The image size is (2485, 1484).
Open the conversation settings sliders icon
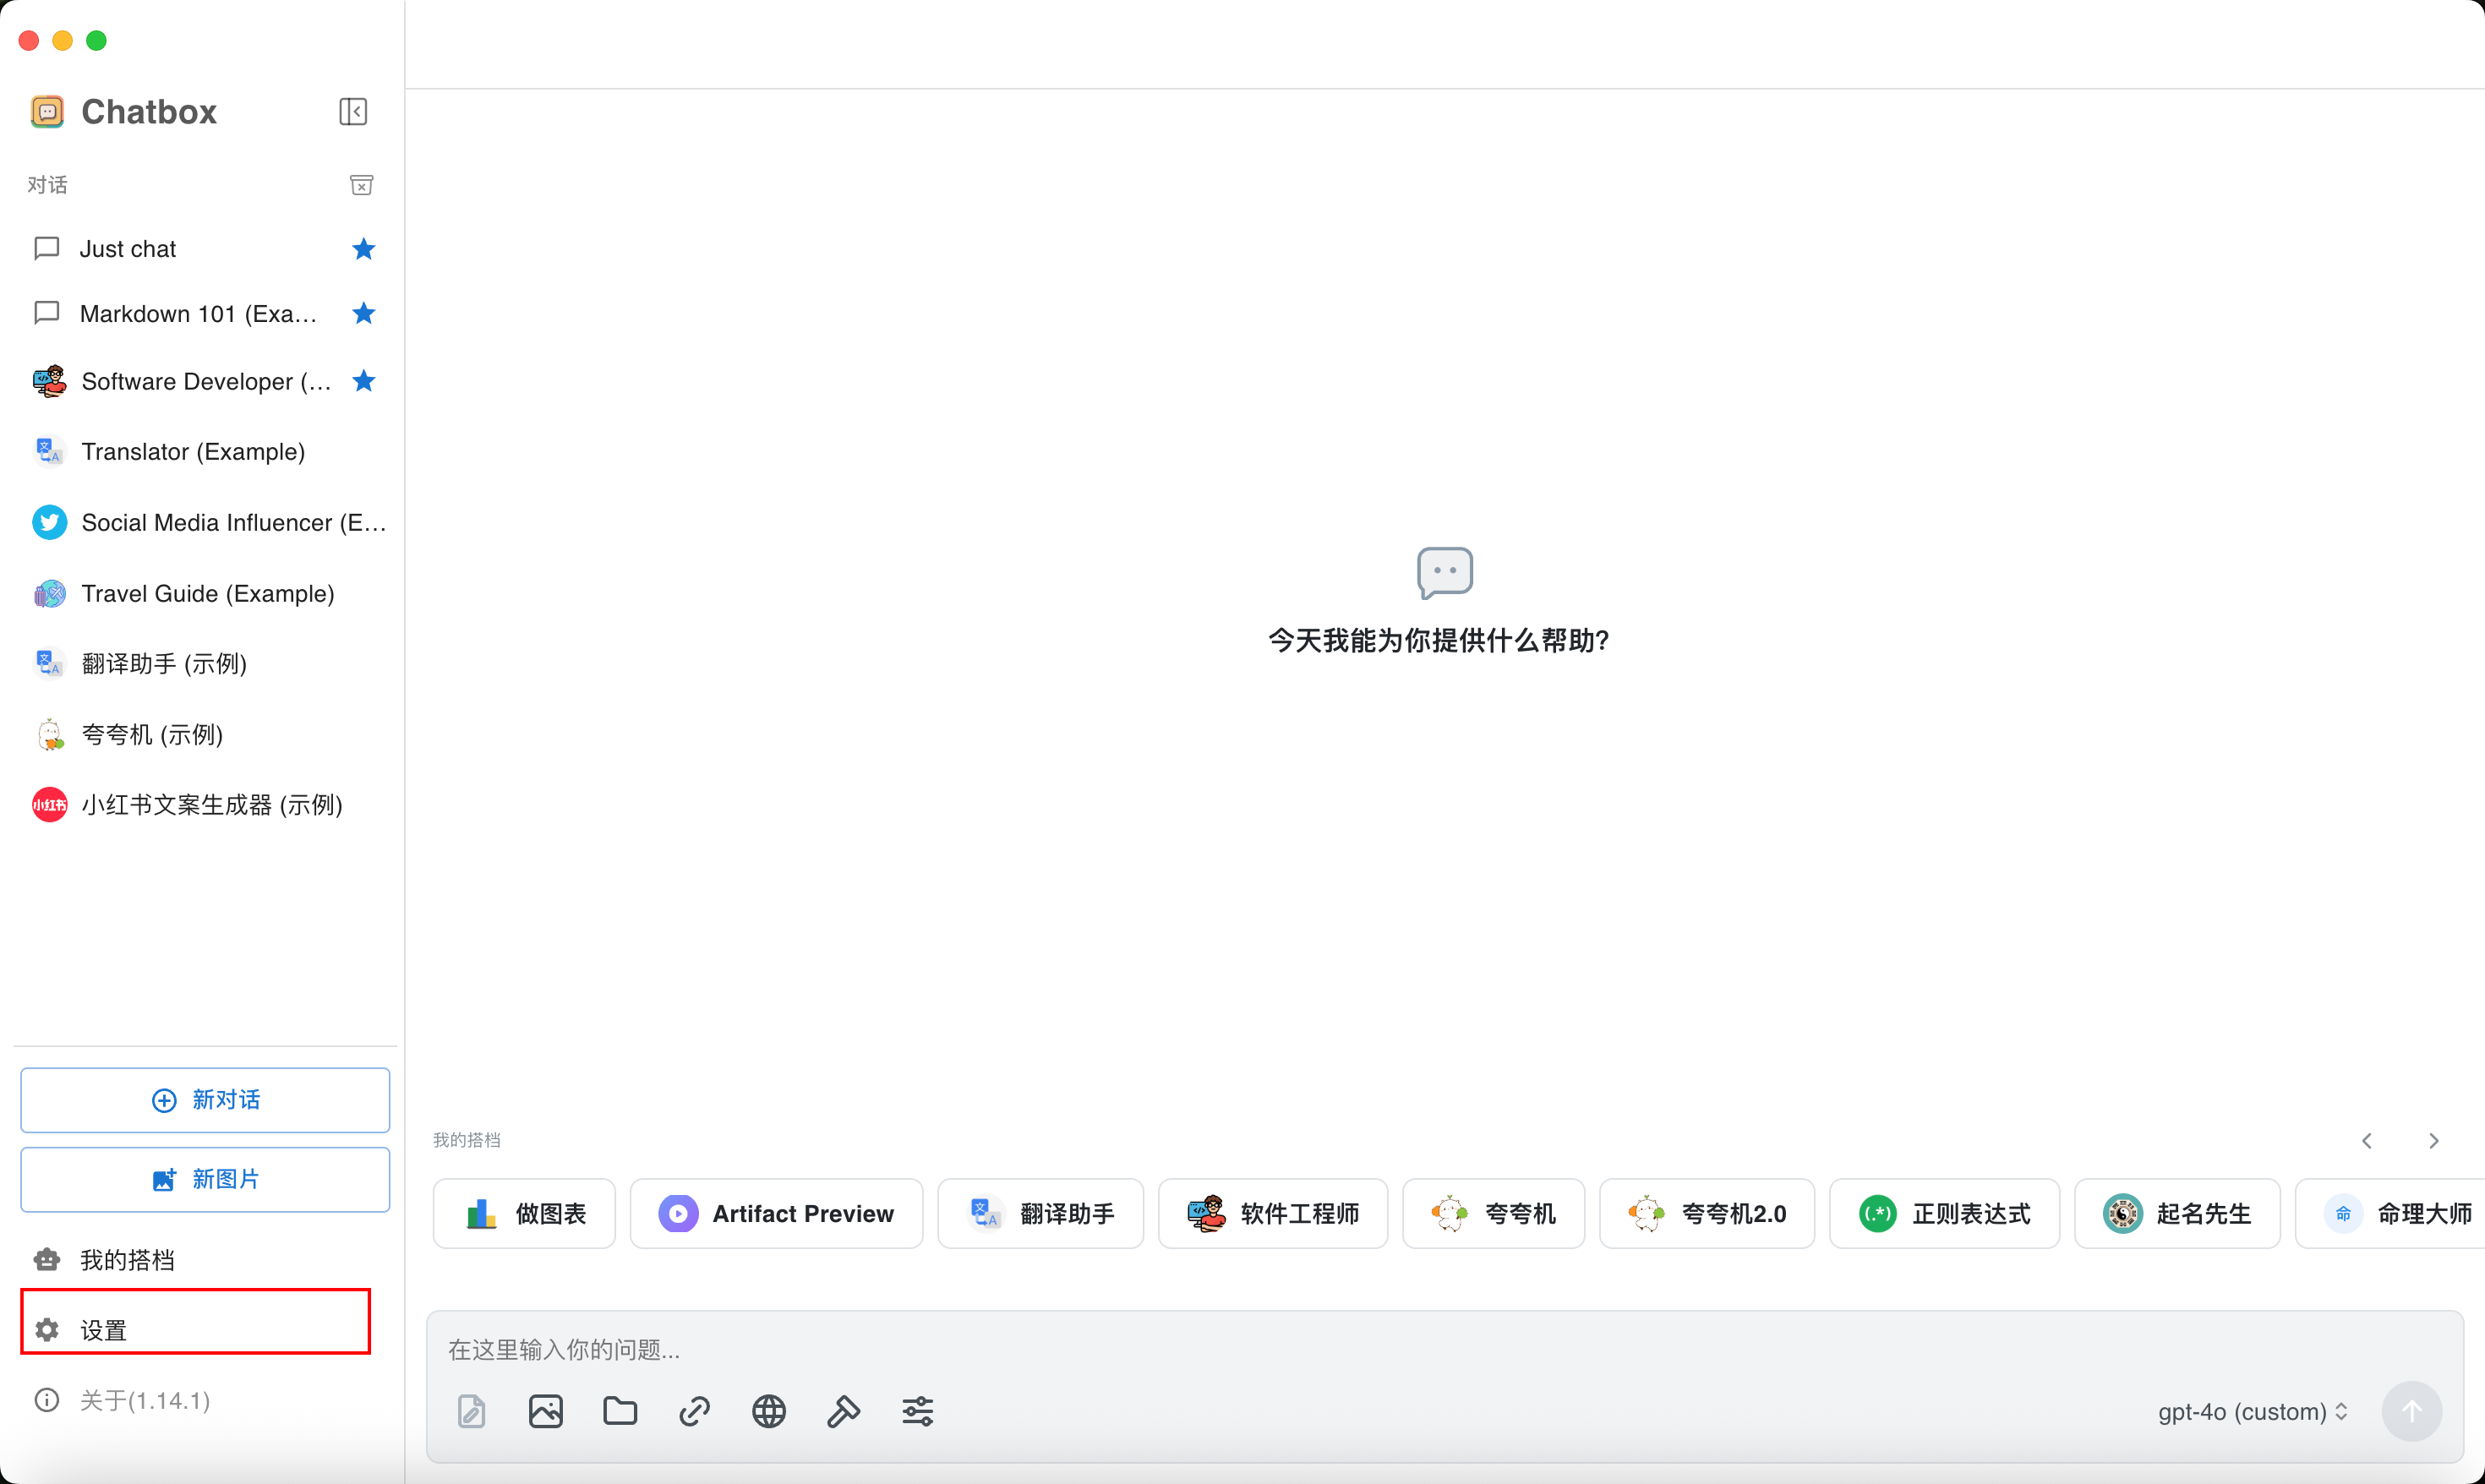click(917, 1411)
